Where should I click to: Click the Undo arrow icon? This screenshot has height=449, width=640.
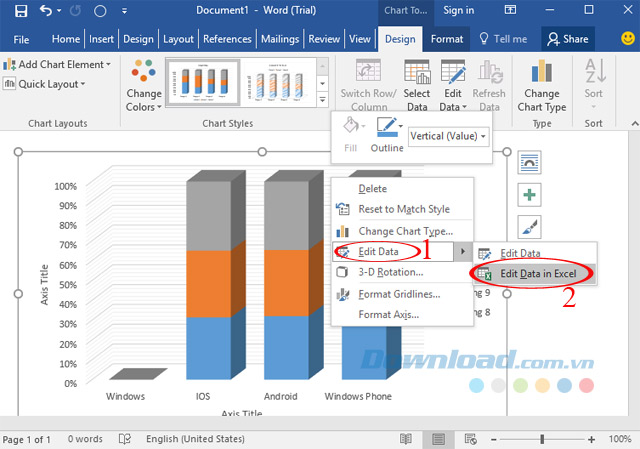click(x=46, y=12)
